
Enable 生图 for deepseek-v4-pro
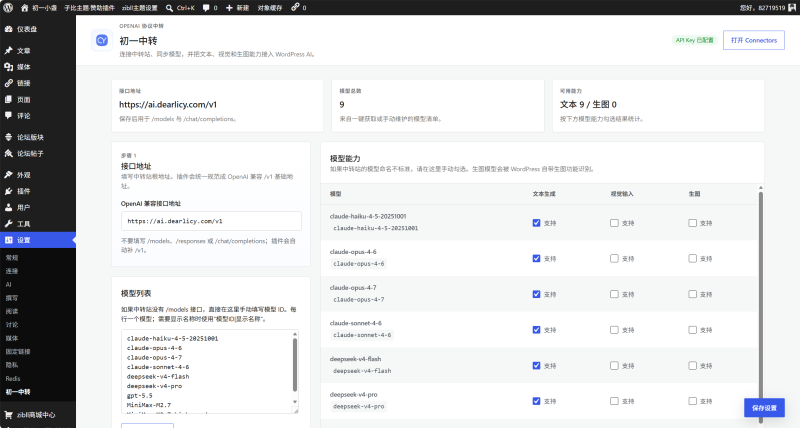692,401
